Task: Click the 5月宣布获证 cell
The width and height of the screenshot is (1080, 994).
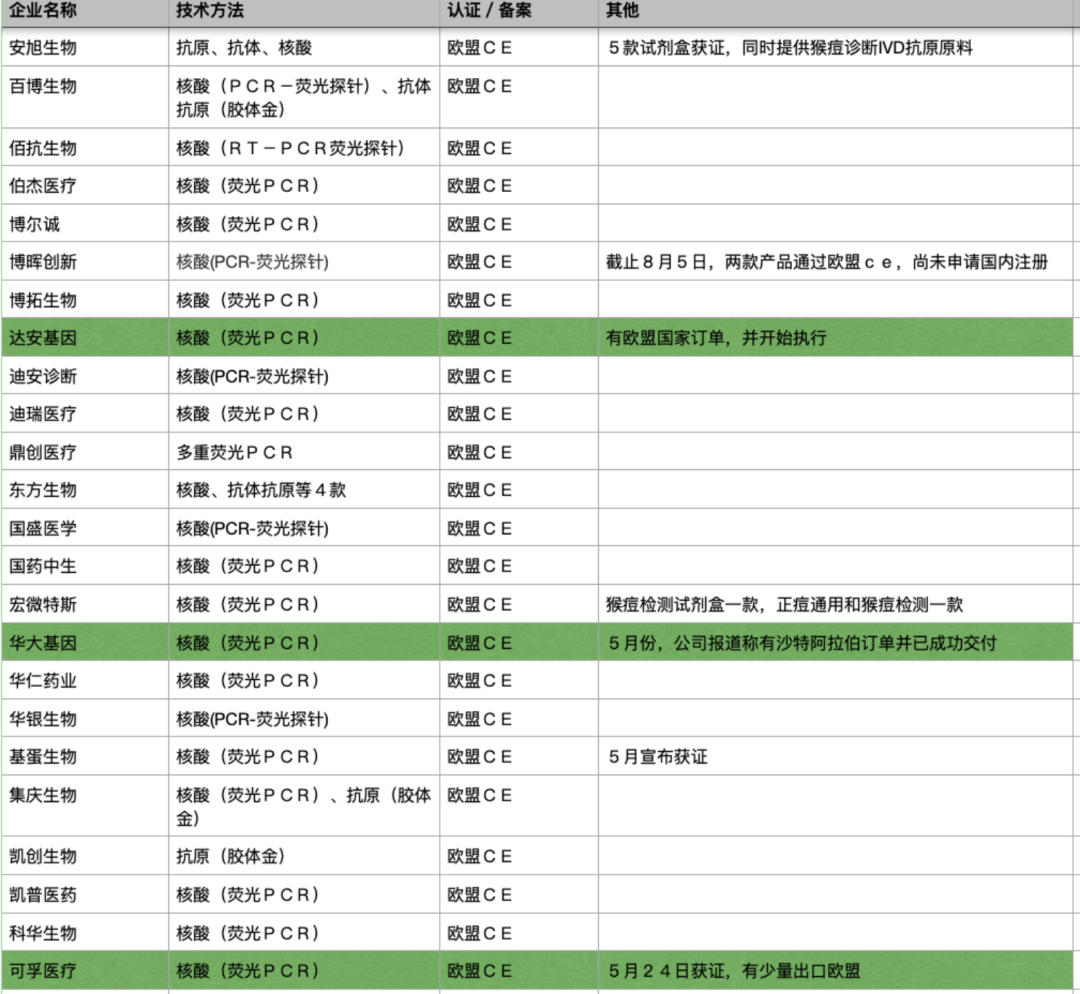Action: coord(835,756)
